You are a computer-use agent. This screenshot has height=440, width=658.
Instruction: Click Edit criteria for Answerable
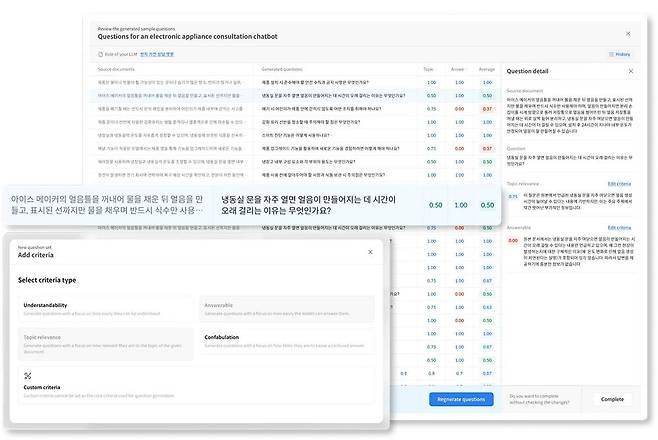pos(619,228)
